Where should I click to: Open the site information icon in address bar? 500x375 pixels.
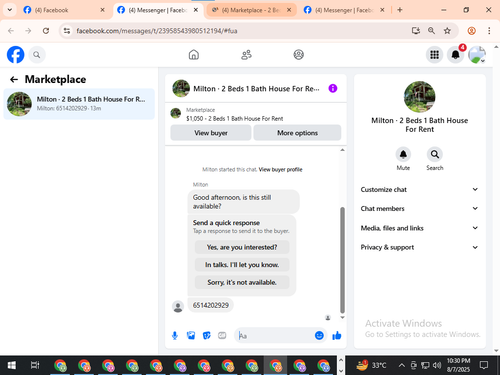(67, 31)
